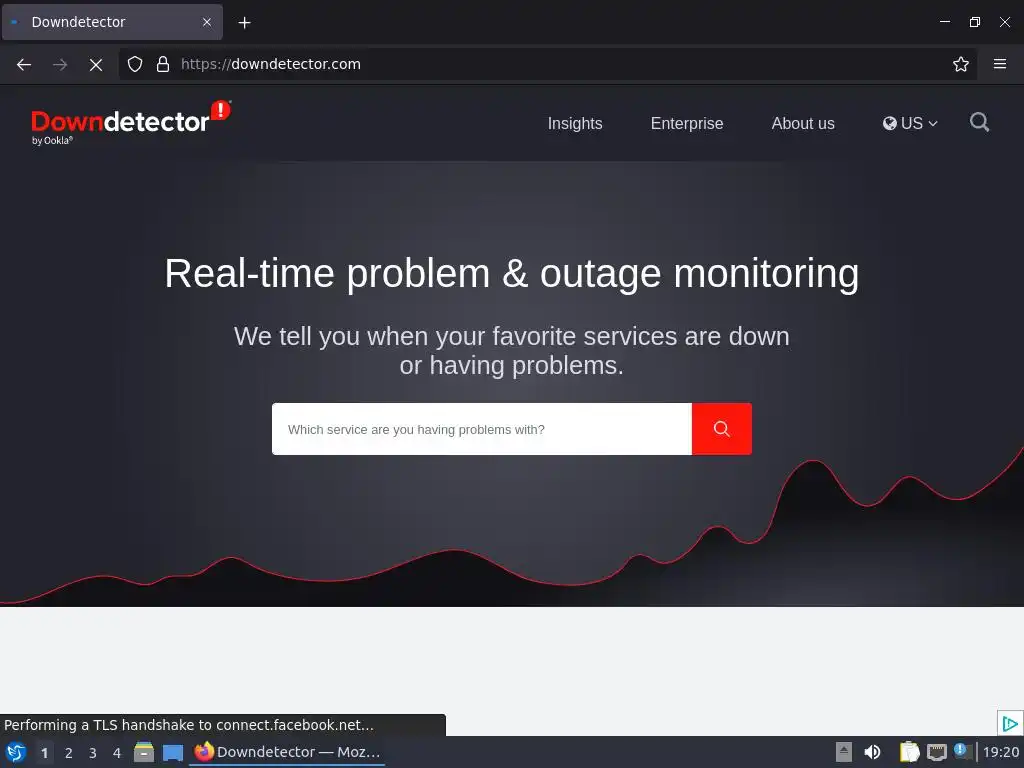
Task: Open clipboard manager tray icon
Action: 909,752
